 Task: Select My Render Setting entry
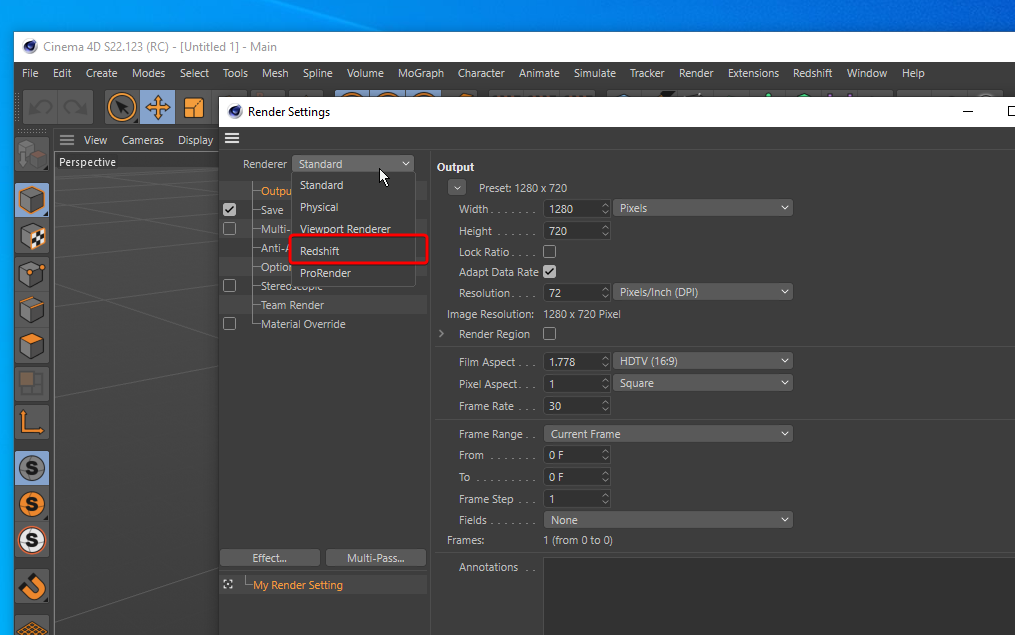tap(298, 585)
